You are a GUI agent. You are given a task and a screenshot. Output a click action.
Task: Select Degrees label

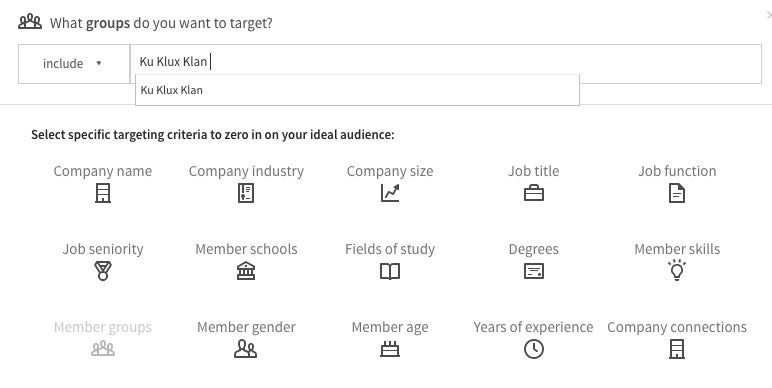[x=534, y=249]
